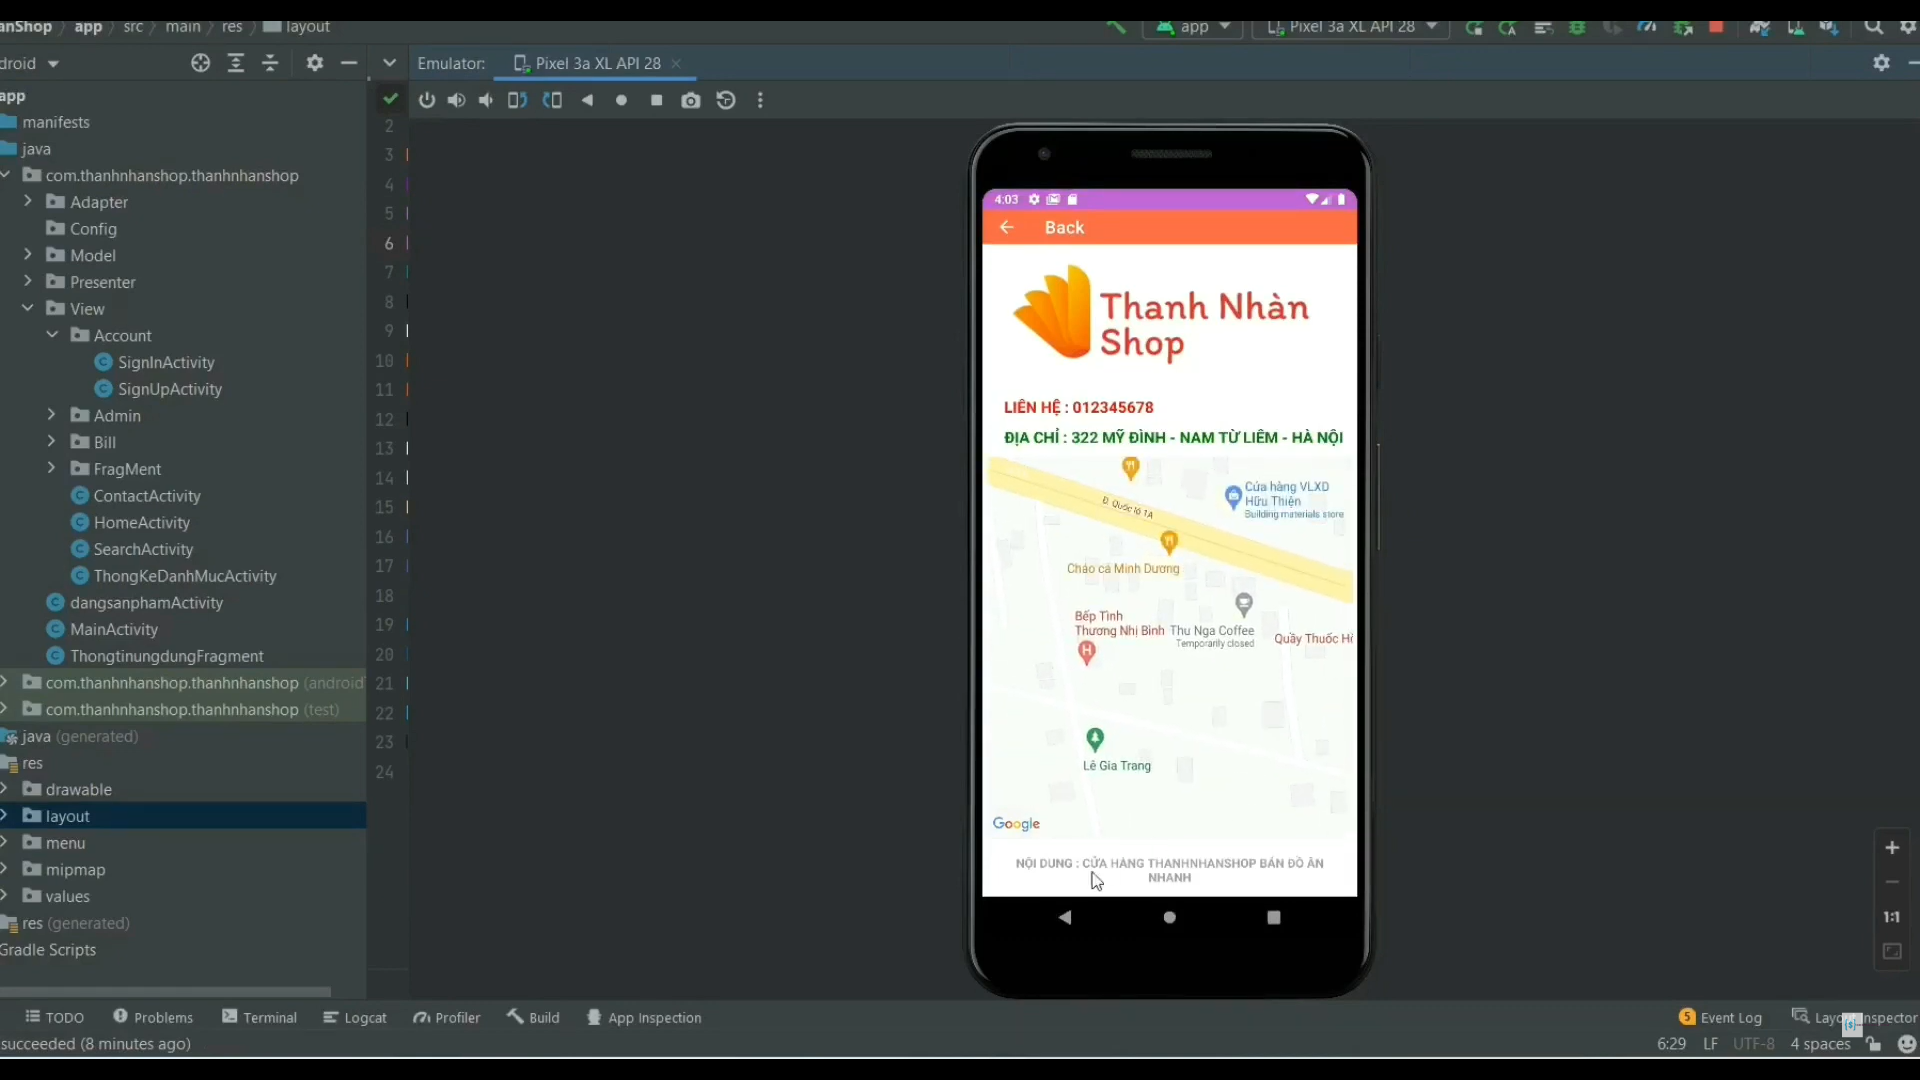The width and height of the screenshot is (1920, 1080).
Task: Zoom in emulator with plus button
Action: pos(1892,848)
